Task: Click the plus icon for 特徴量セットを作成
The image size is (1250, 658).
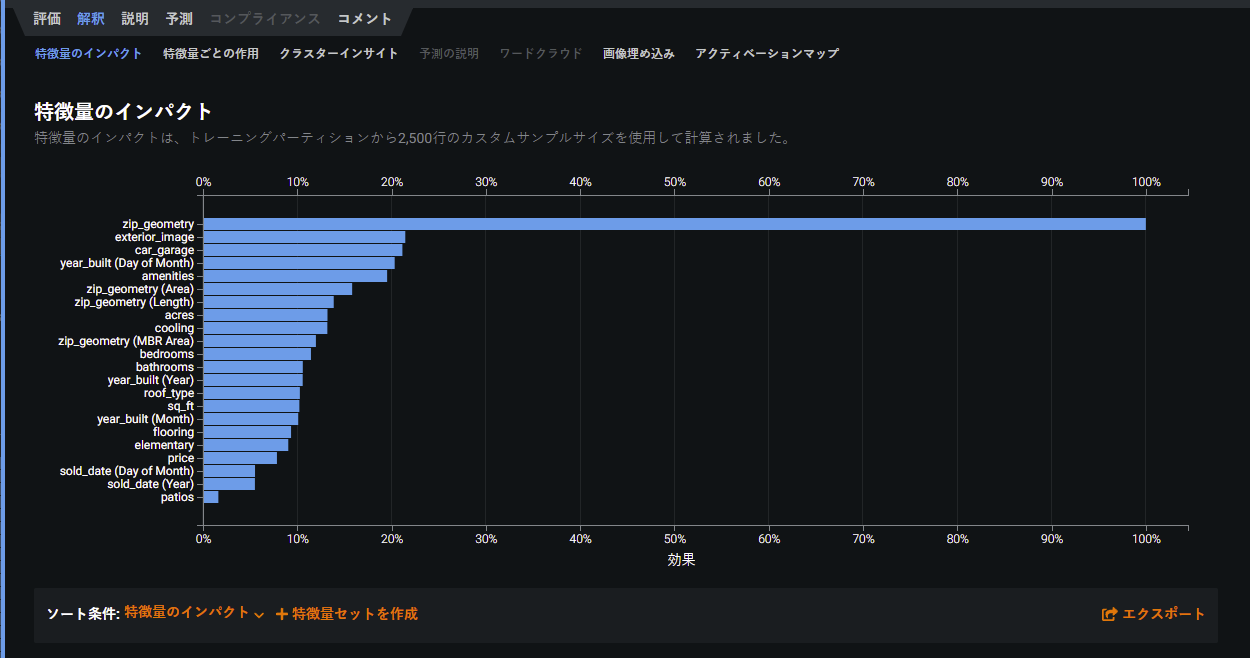Action: (281, 614)
